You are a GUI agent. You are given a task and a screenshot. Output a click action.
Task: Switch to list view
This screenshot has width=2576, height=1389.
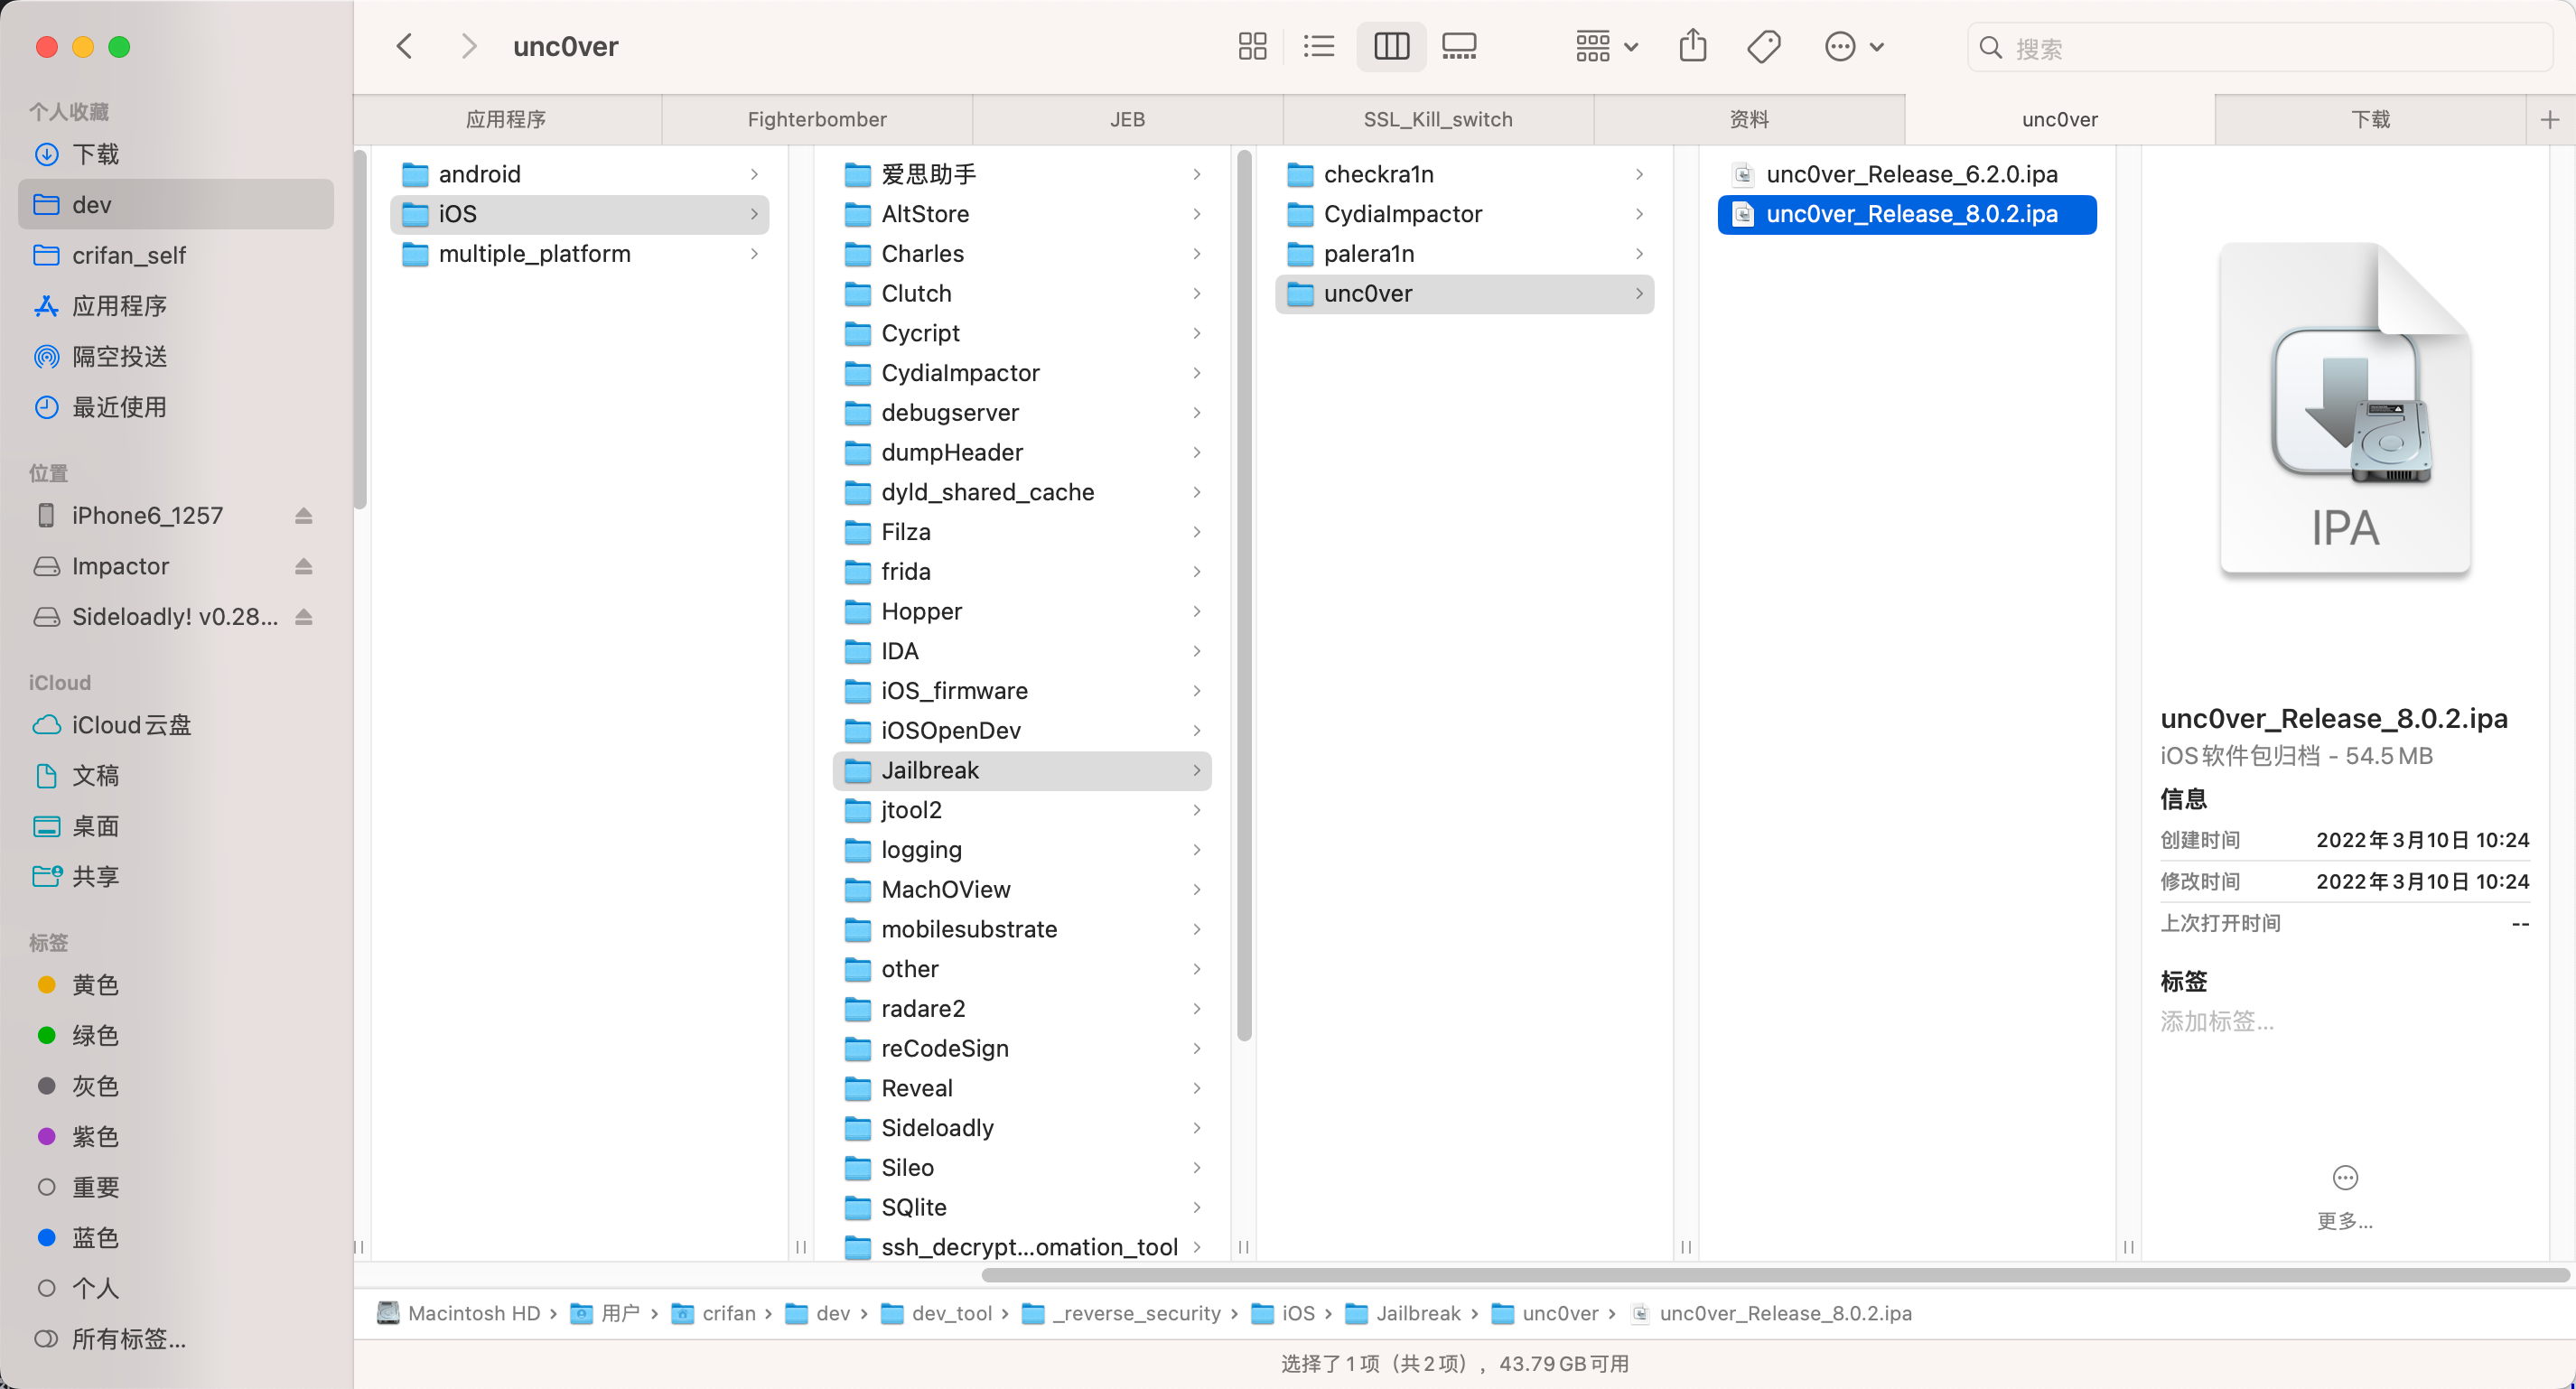1319,46
